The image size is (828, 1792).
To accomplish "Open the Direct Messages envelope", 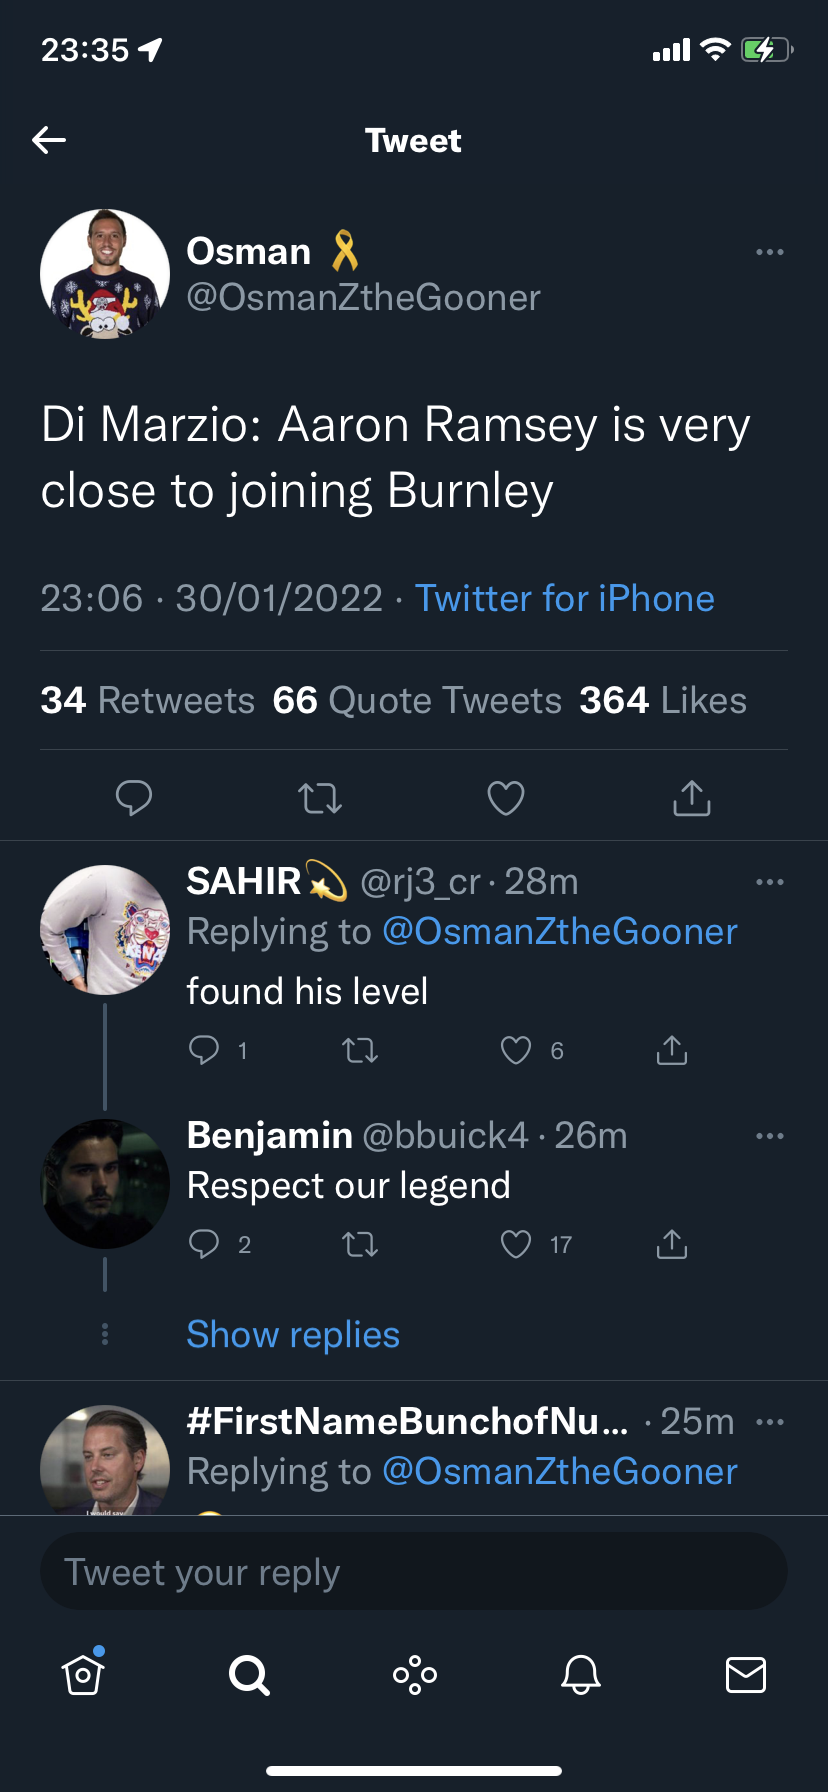I will 746,1674.
